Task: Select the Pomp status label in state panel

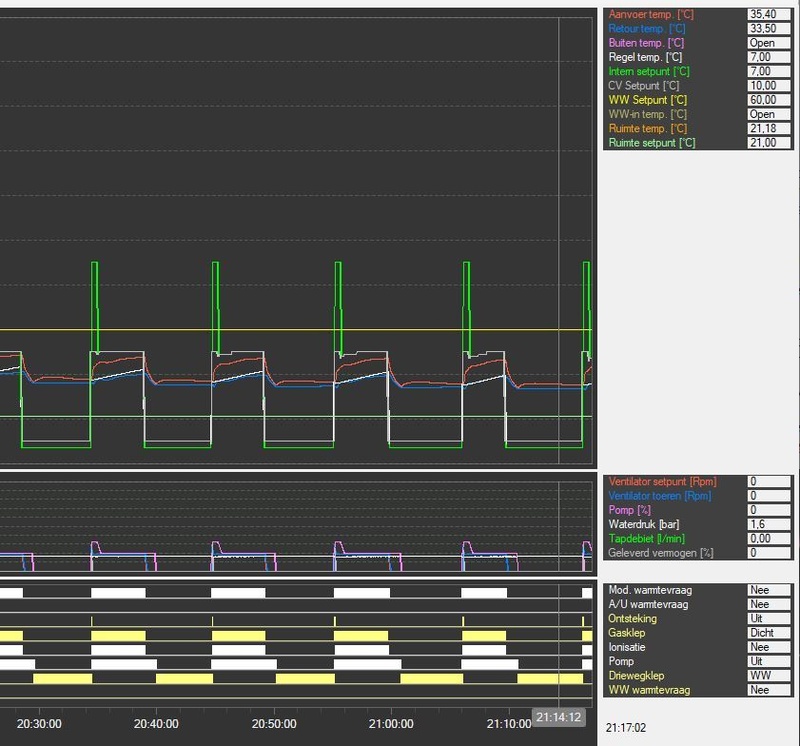Action: [621, 662]
